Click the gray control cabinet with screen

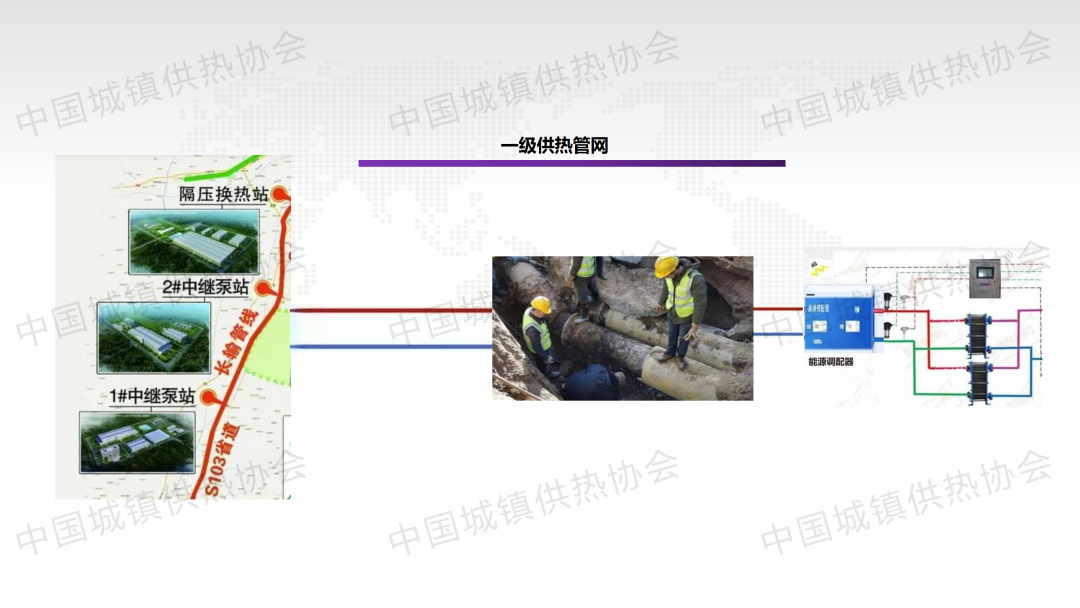pos(984,277)
